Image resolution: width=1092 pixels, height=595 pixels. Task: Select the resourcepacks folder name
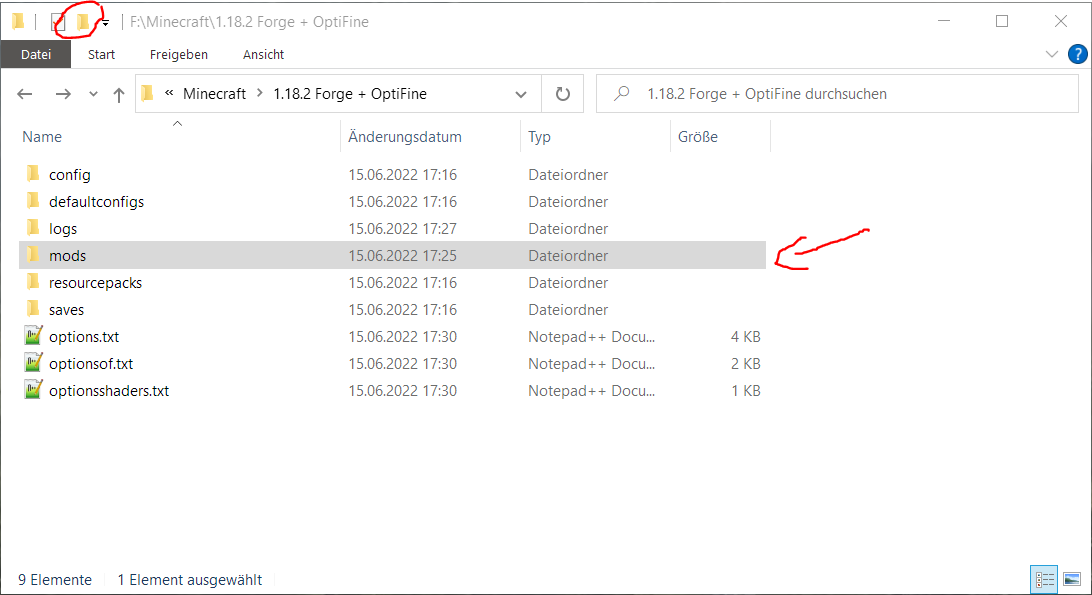(95, 283)
